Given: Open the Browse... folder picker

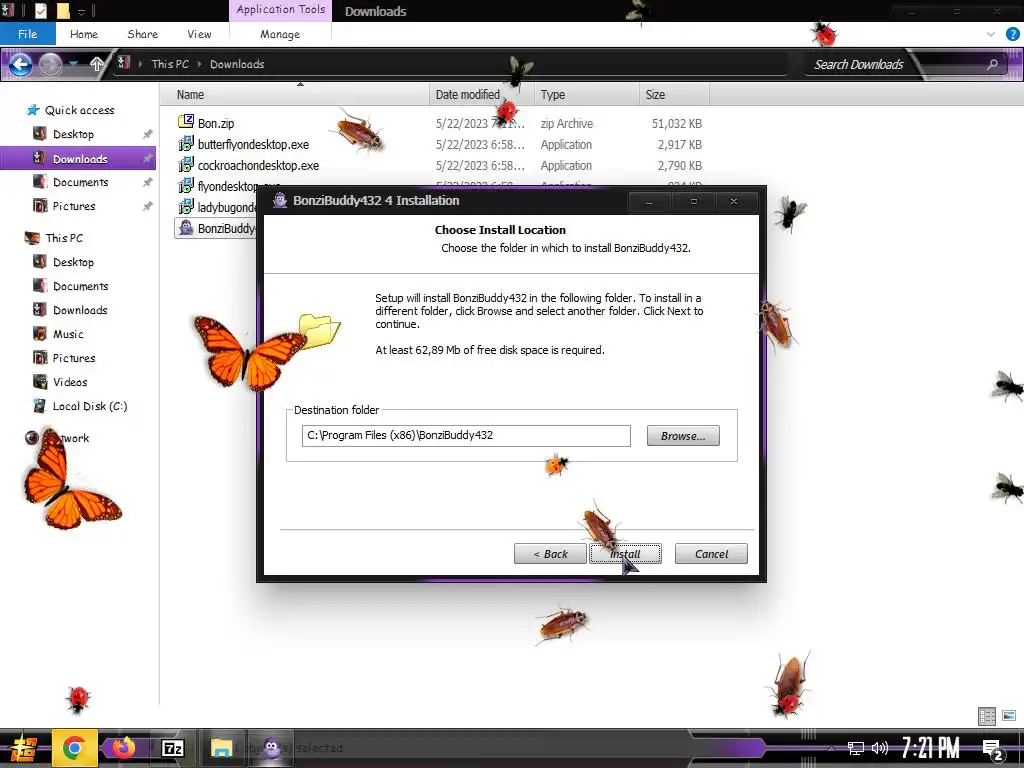Looking at the screenshot, I should click(x=683, y=436).
